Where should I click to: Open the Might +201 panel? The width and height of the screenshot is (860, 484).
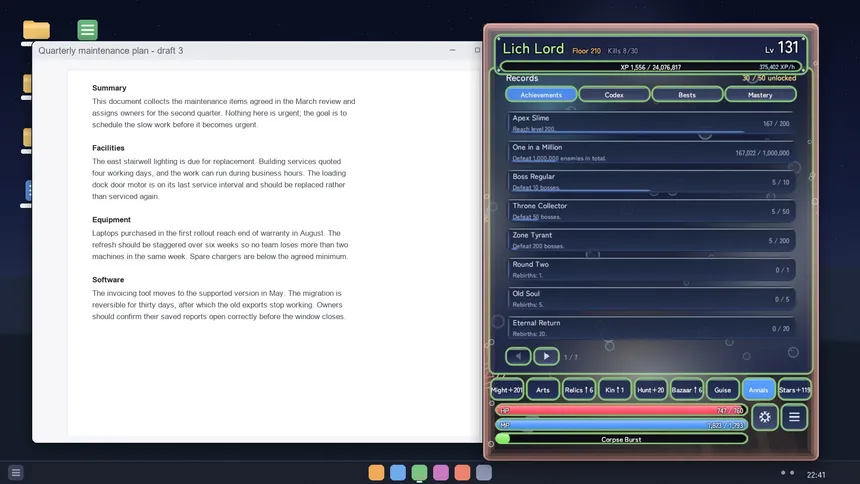pos(507,390)
